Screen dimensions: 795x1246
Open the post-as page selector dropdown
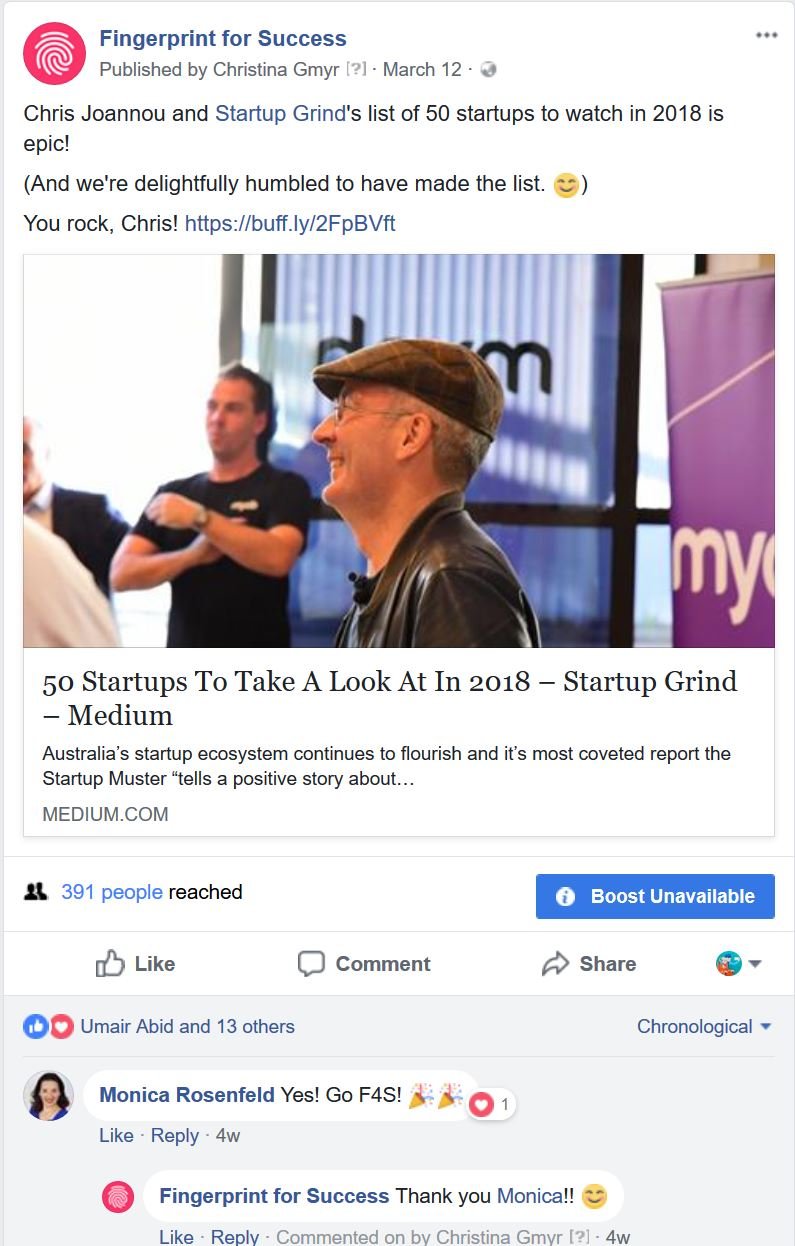pos(739,964)
